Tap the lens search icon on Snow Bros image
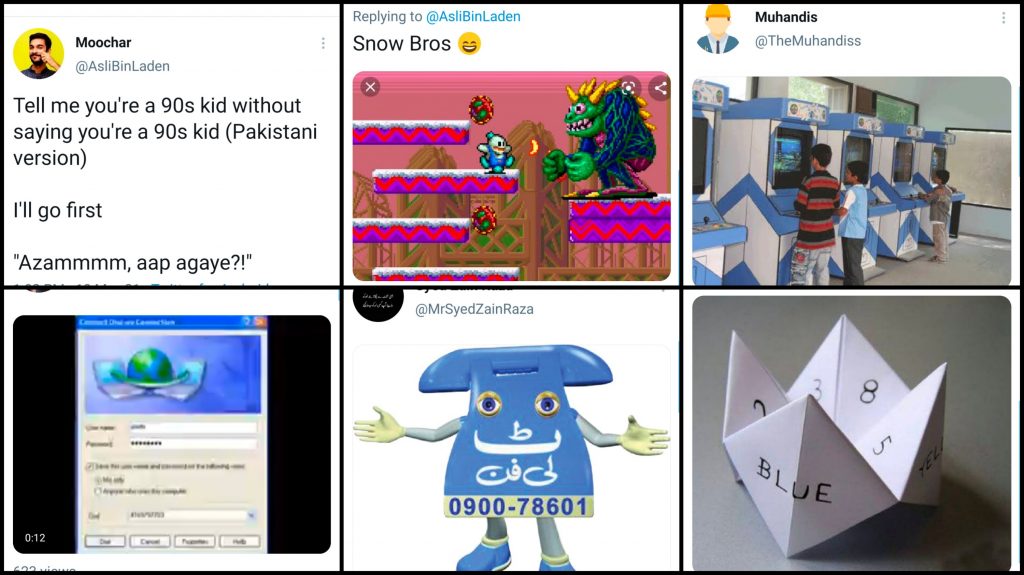The image size is (1024, 575). coord(628,88)
